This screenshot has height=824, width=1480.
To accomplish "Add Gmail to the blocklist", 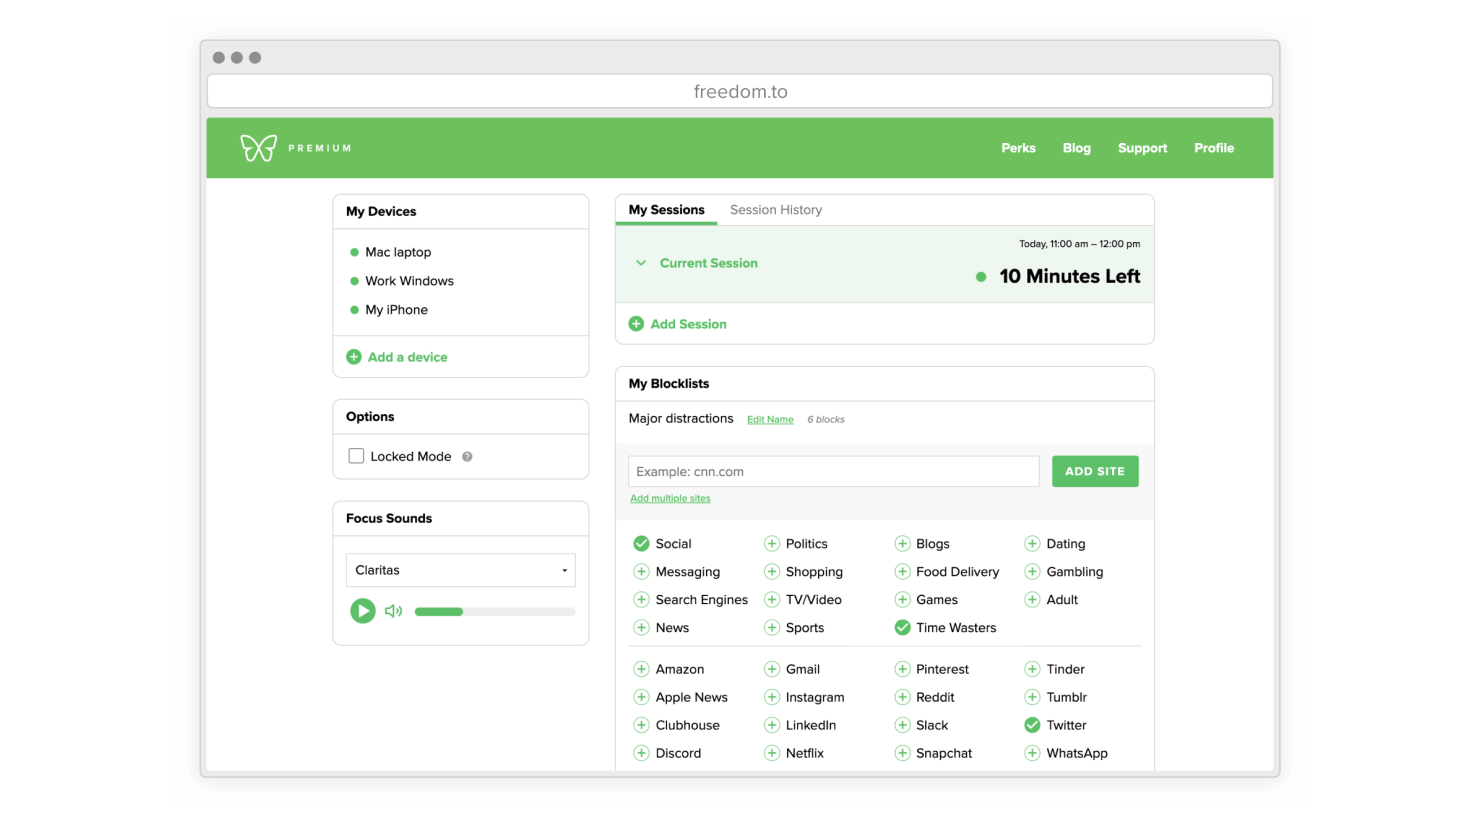I will point(772,669).
